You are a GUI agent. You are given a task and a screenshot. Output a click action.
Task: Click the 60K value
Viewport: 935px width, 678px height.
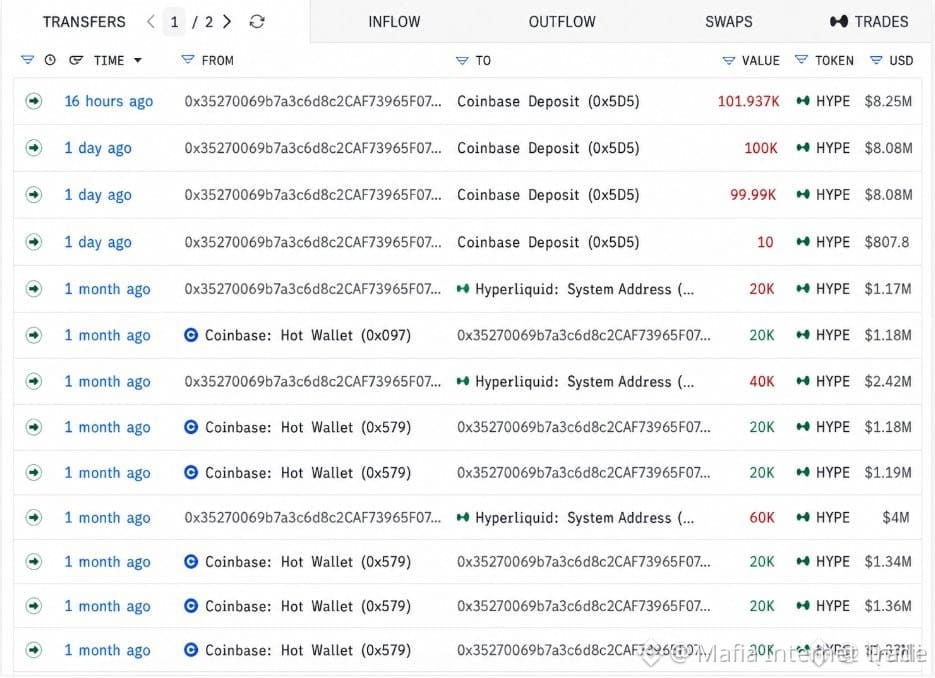click(x=761, y=518)
